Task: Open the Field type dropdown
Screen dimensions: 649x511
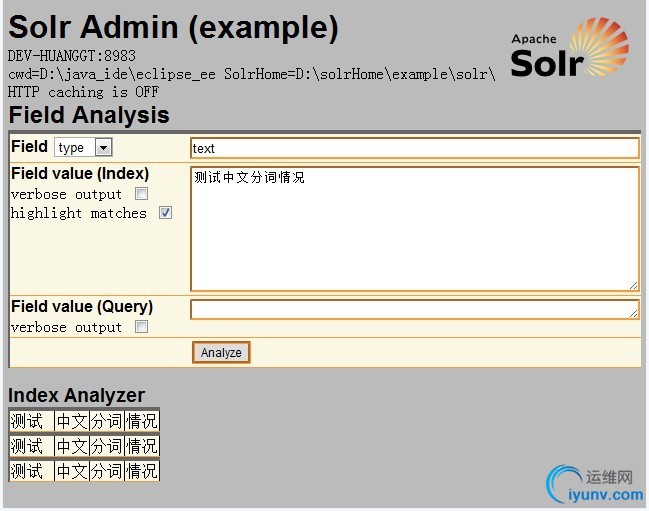Action: 83,147
